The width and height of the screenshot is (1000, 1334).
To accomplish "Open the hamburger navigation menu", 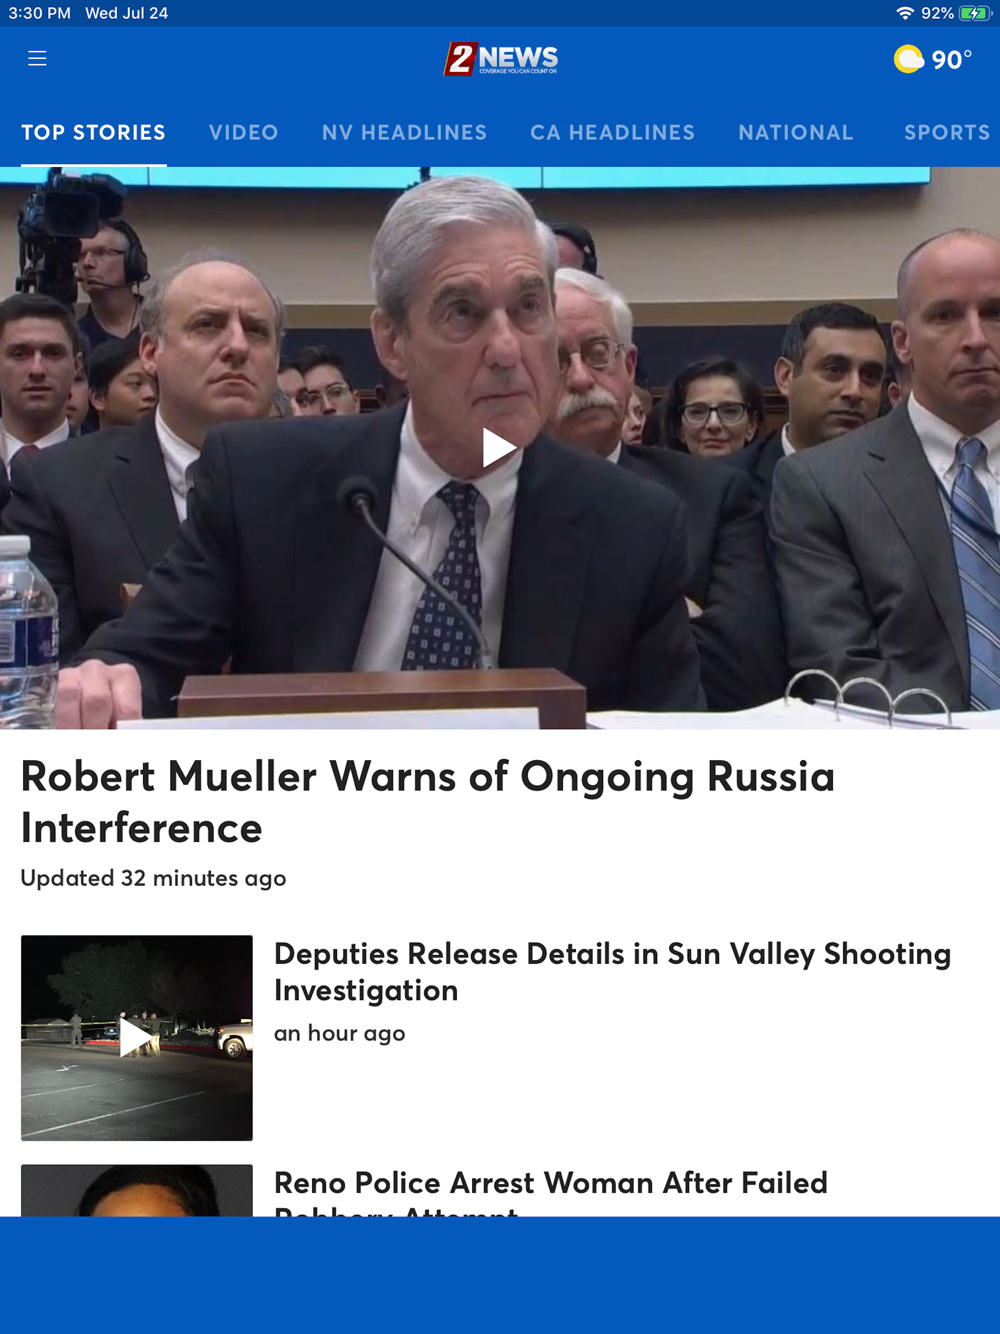I will point(37,59).
